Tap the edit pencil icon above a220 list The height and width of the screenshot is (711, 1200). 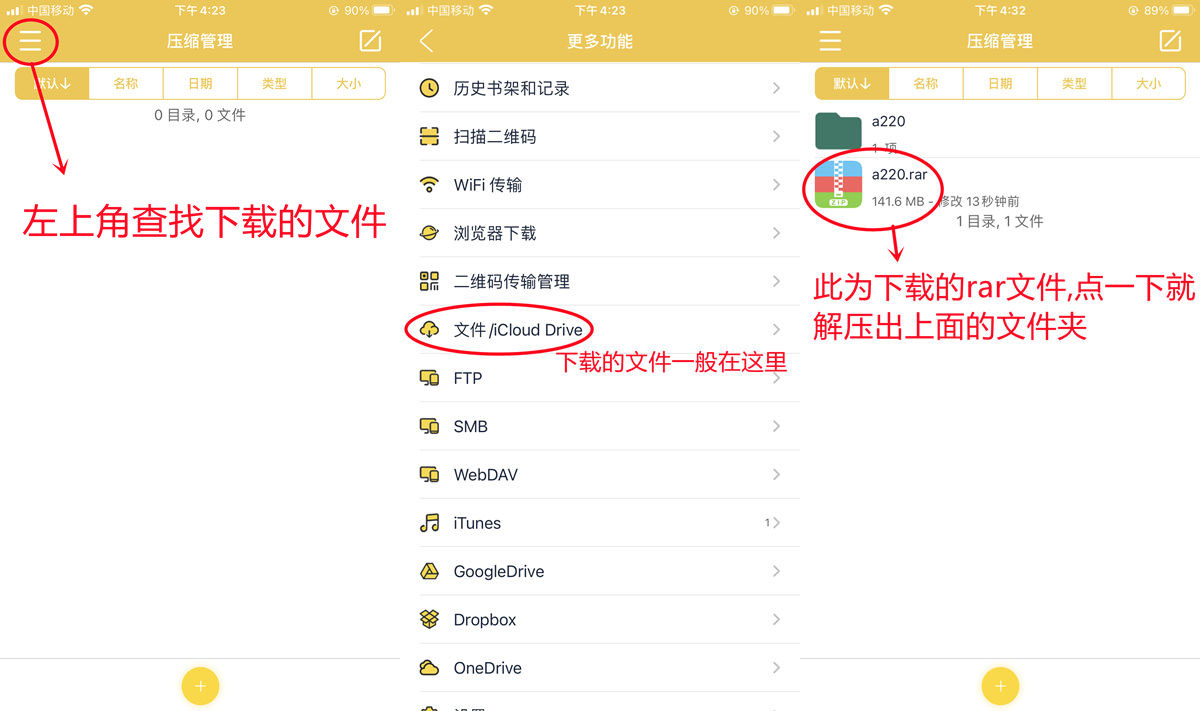[1170, 41]
